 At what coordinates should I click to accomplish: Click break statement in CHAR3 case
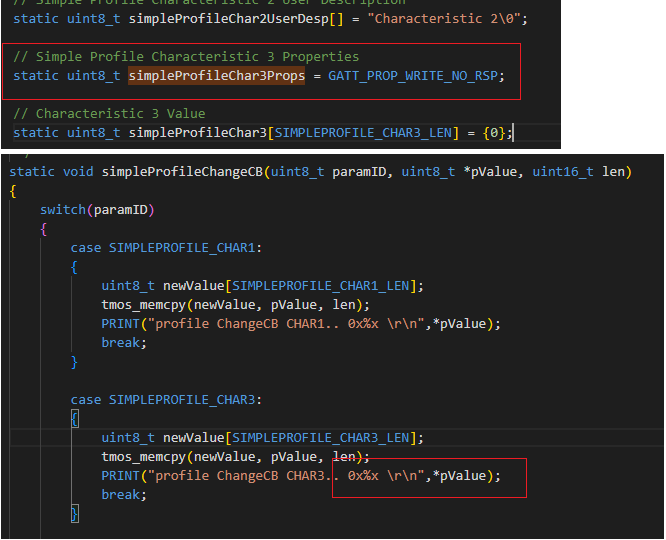coord(124,495)
